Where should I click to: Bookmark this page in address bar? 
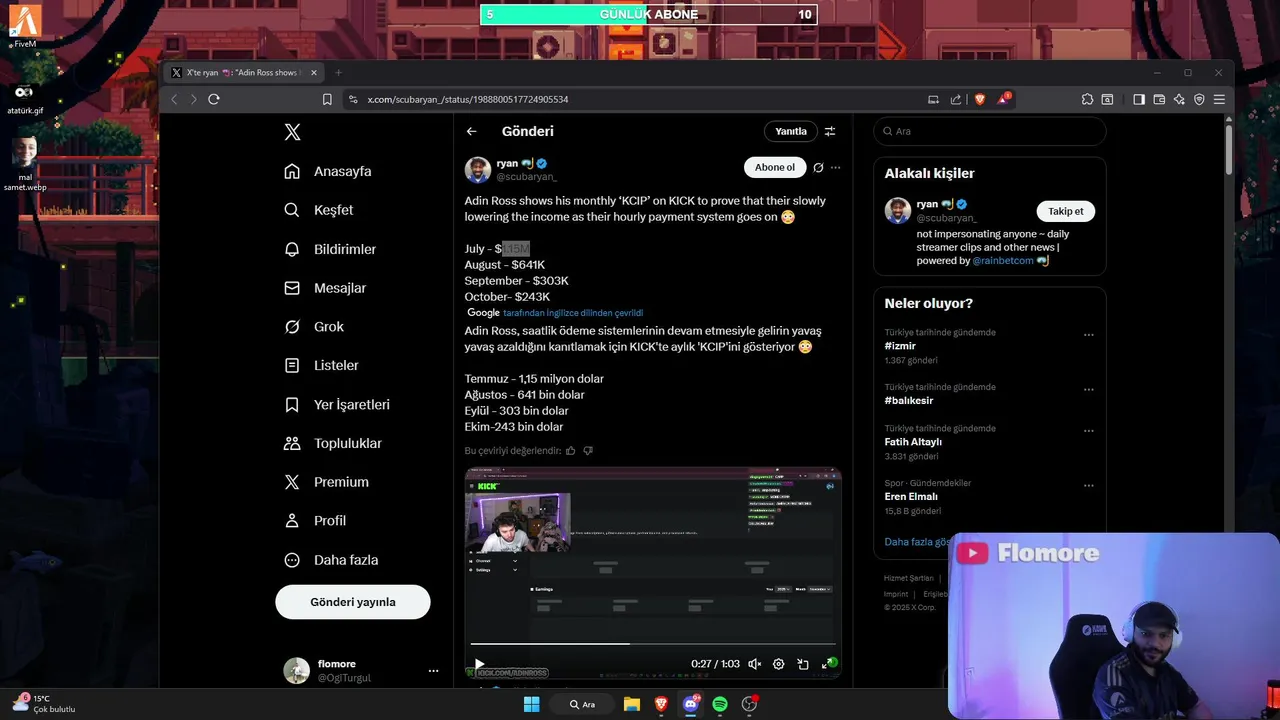pos(327,99)
